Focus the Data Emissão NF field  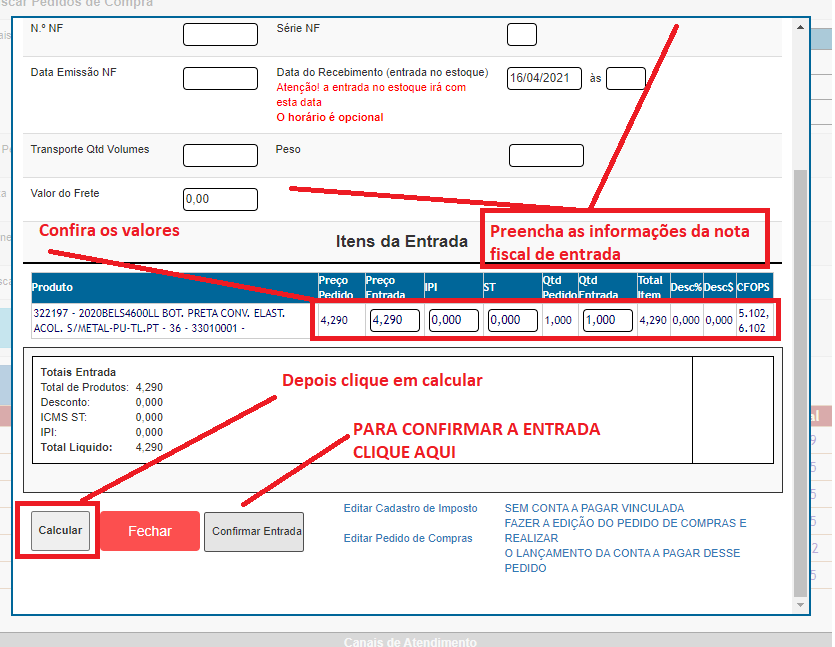220,78
